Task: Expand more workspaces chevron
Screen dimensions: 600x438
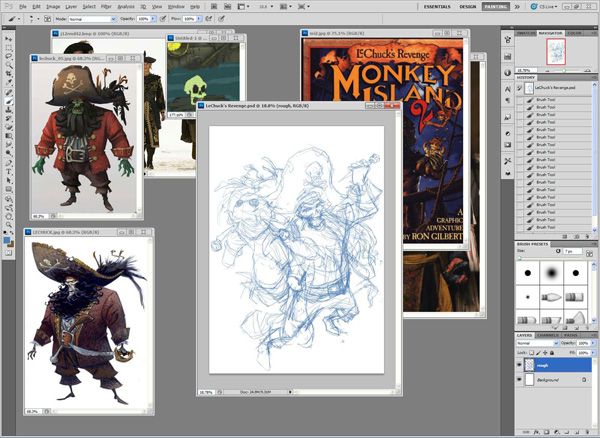Action: 517,7
